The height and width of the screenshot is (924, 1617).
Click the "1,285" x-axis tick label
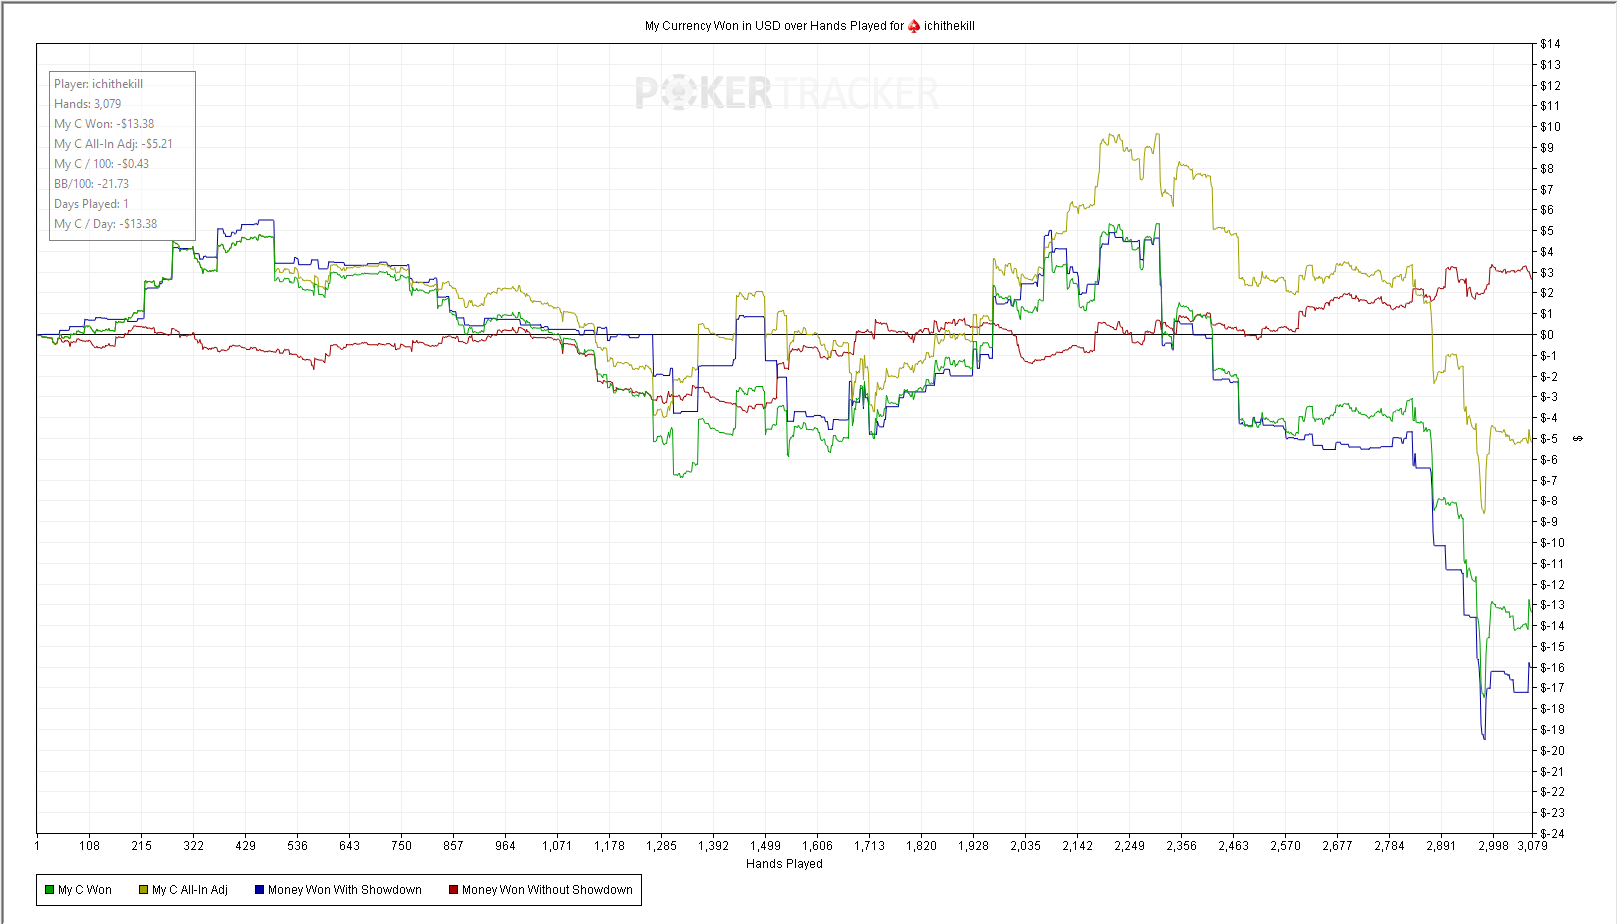pos(661,846)
